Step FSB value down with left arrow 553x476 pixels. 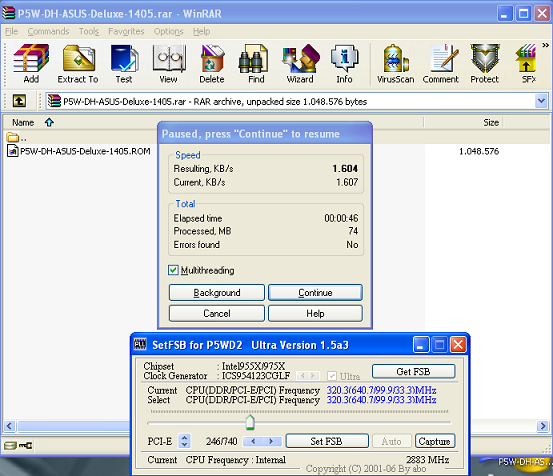pyautogui.click(x=253, y=441)
